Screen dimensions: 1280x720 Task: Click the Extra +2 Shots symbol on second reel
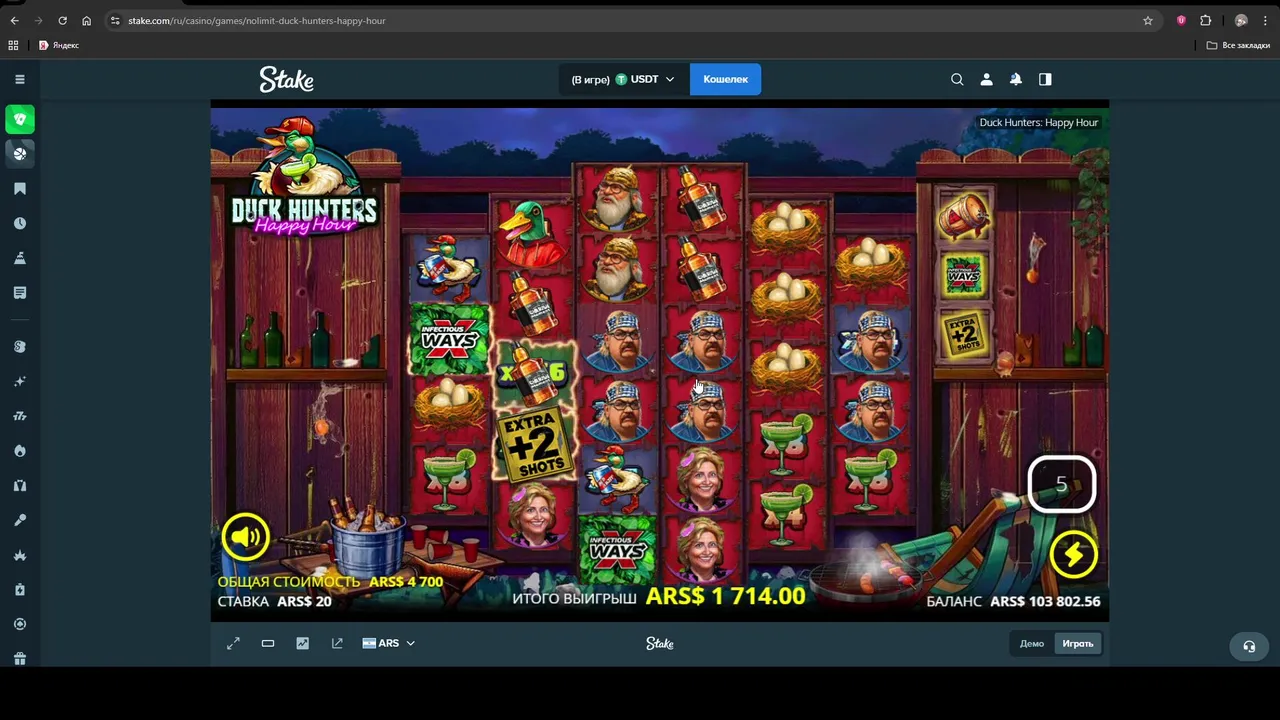click(x=535, y=445)
